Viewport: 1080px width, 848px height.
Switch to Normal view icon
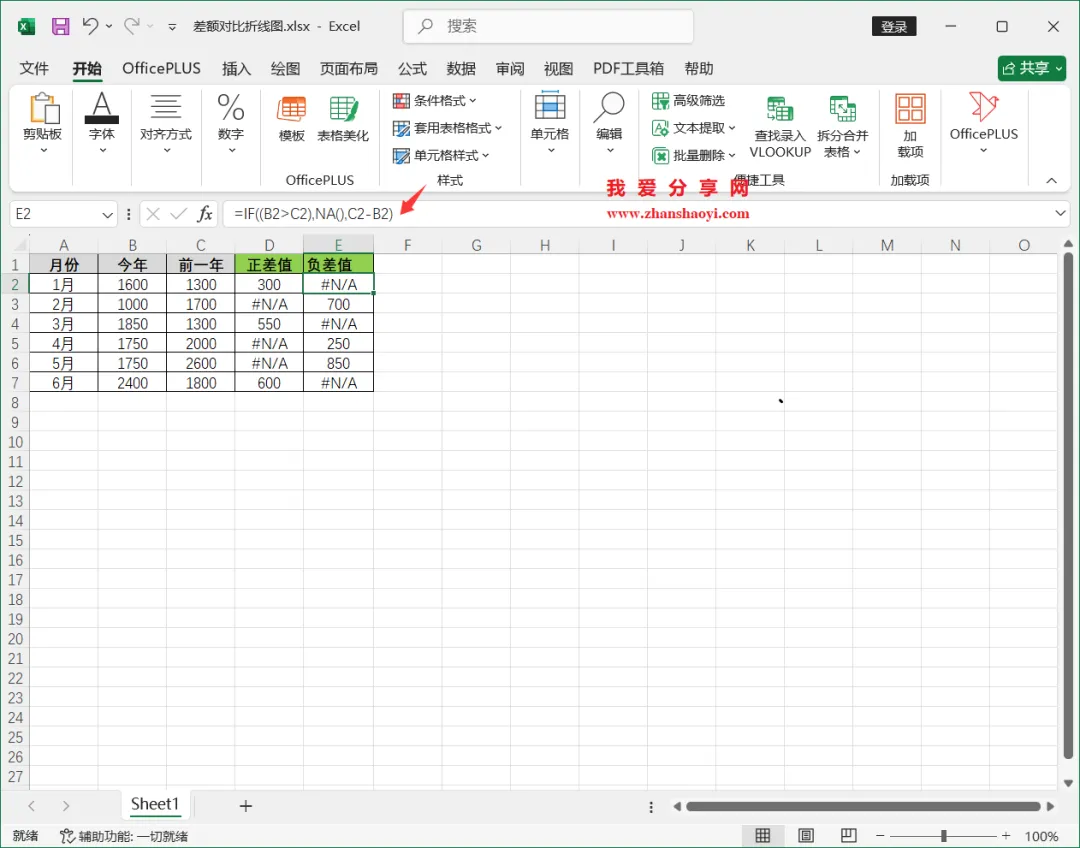762,836
